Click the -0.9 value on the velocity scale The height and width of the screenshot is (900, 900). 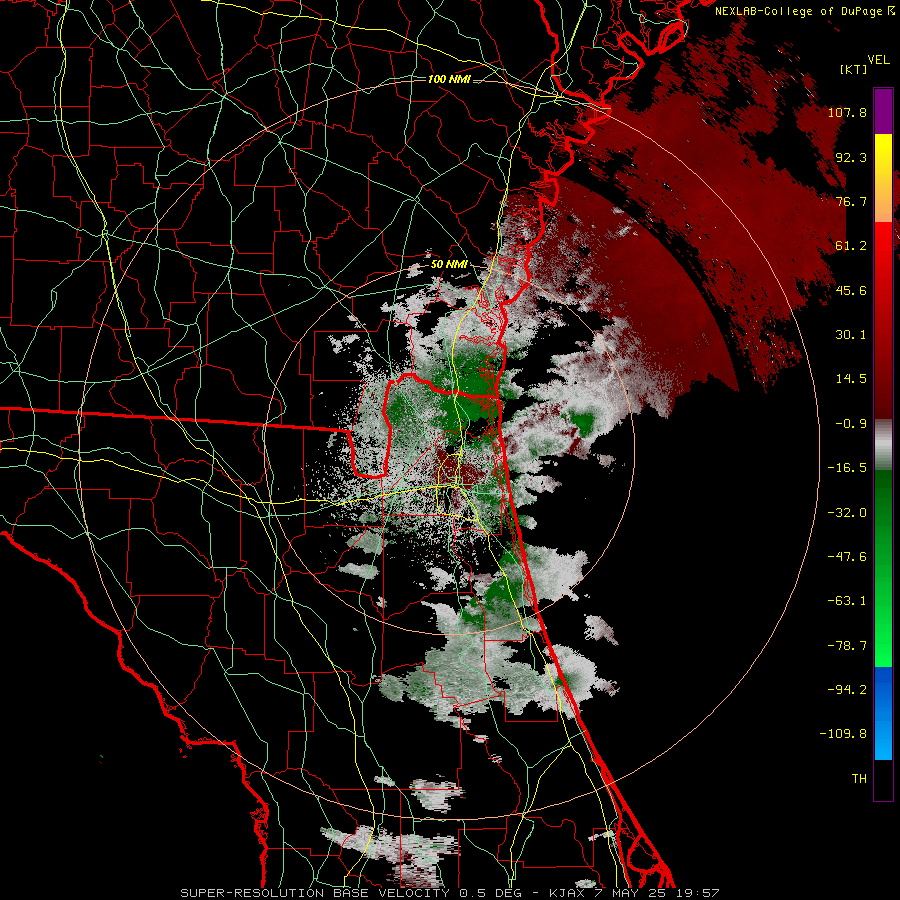[851, 424]
